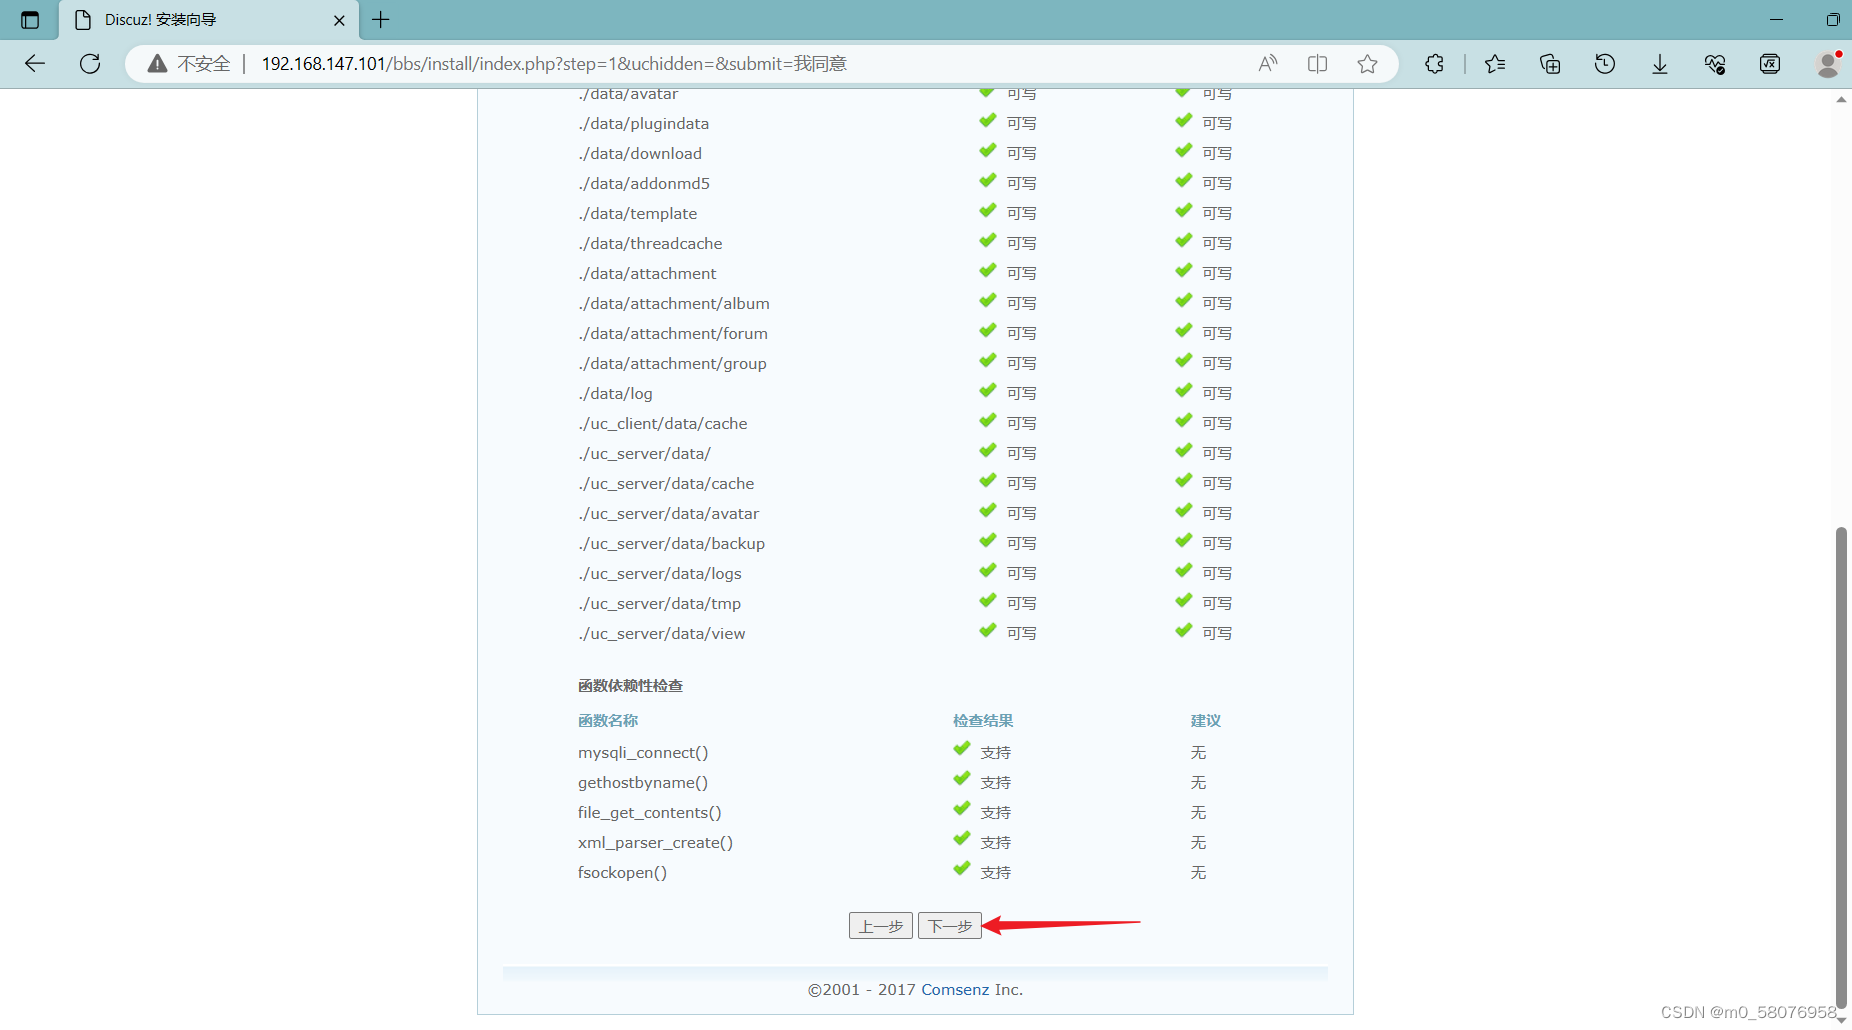
Task: Click the 无 suggestion for xml_parser_create()
Action: 1199,843
